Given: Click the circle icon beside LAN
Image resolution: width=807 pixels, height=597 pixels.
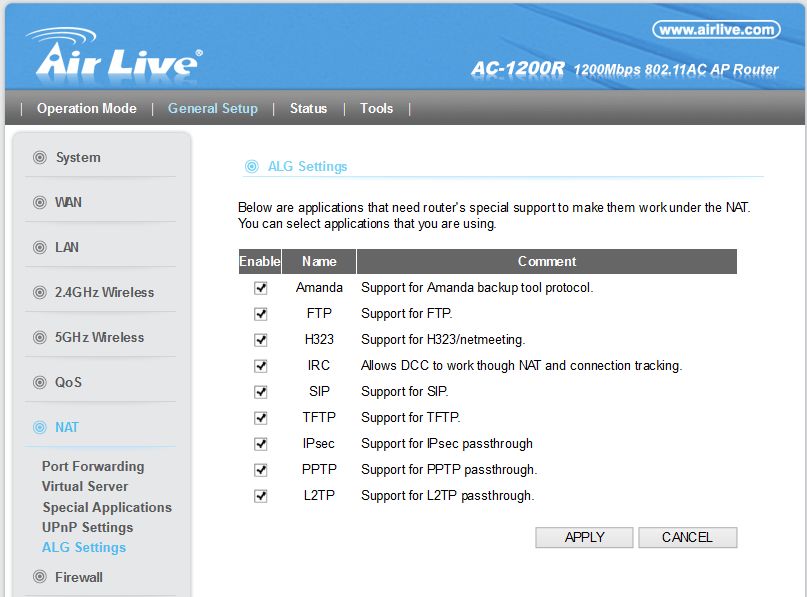Looking at the screenshot, I should point(40,248).
